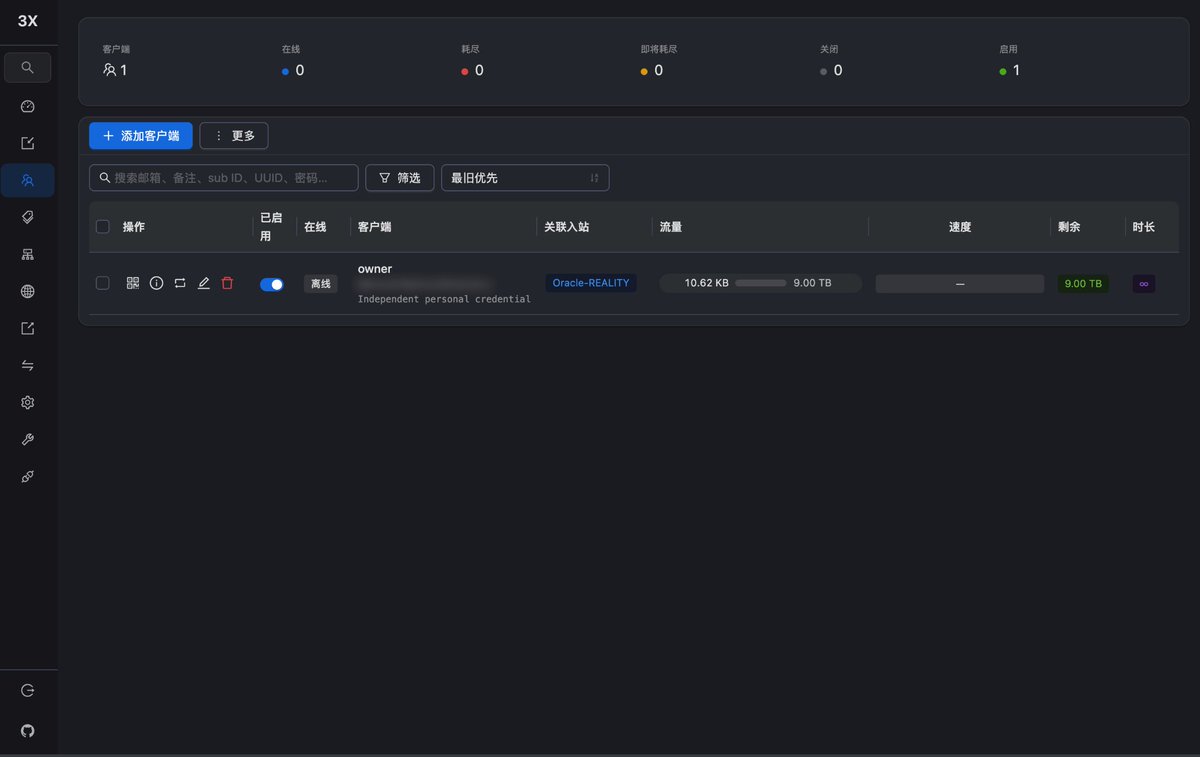This screenshot has width=1200, height=757.
Task: Open the plug icon page in sidebar
Action: (28, 477)
